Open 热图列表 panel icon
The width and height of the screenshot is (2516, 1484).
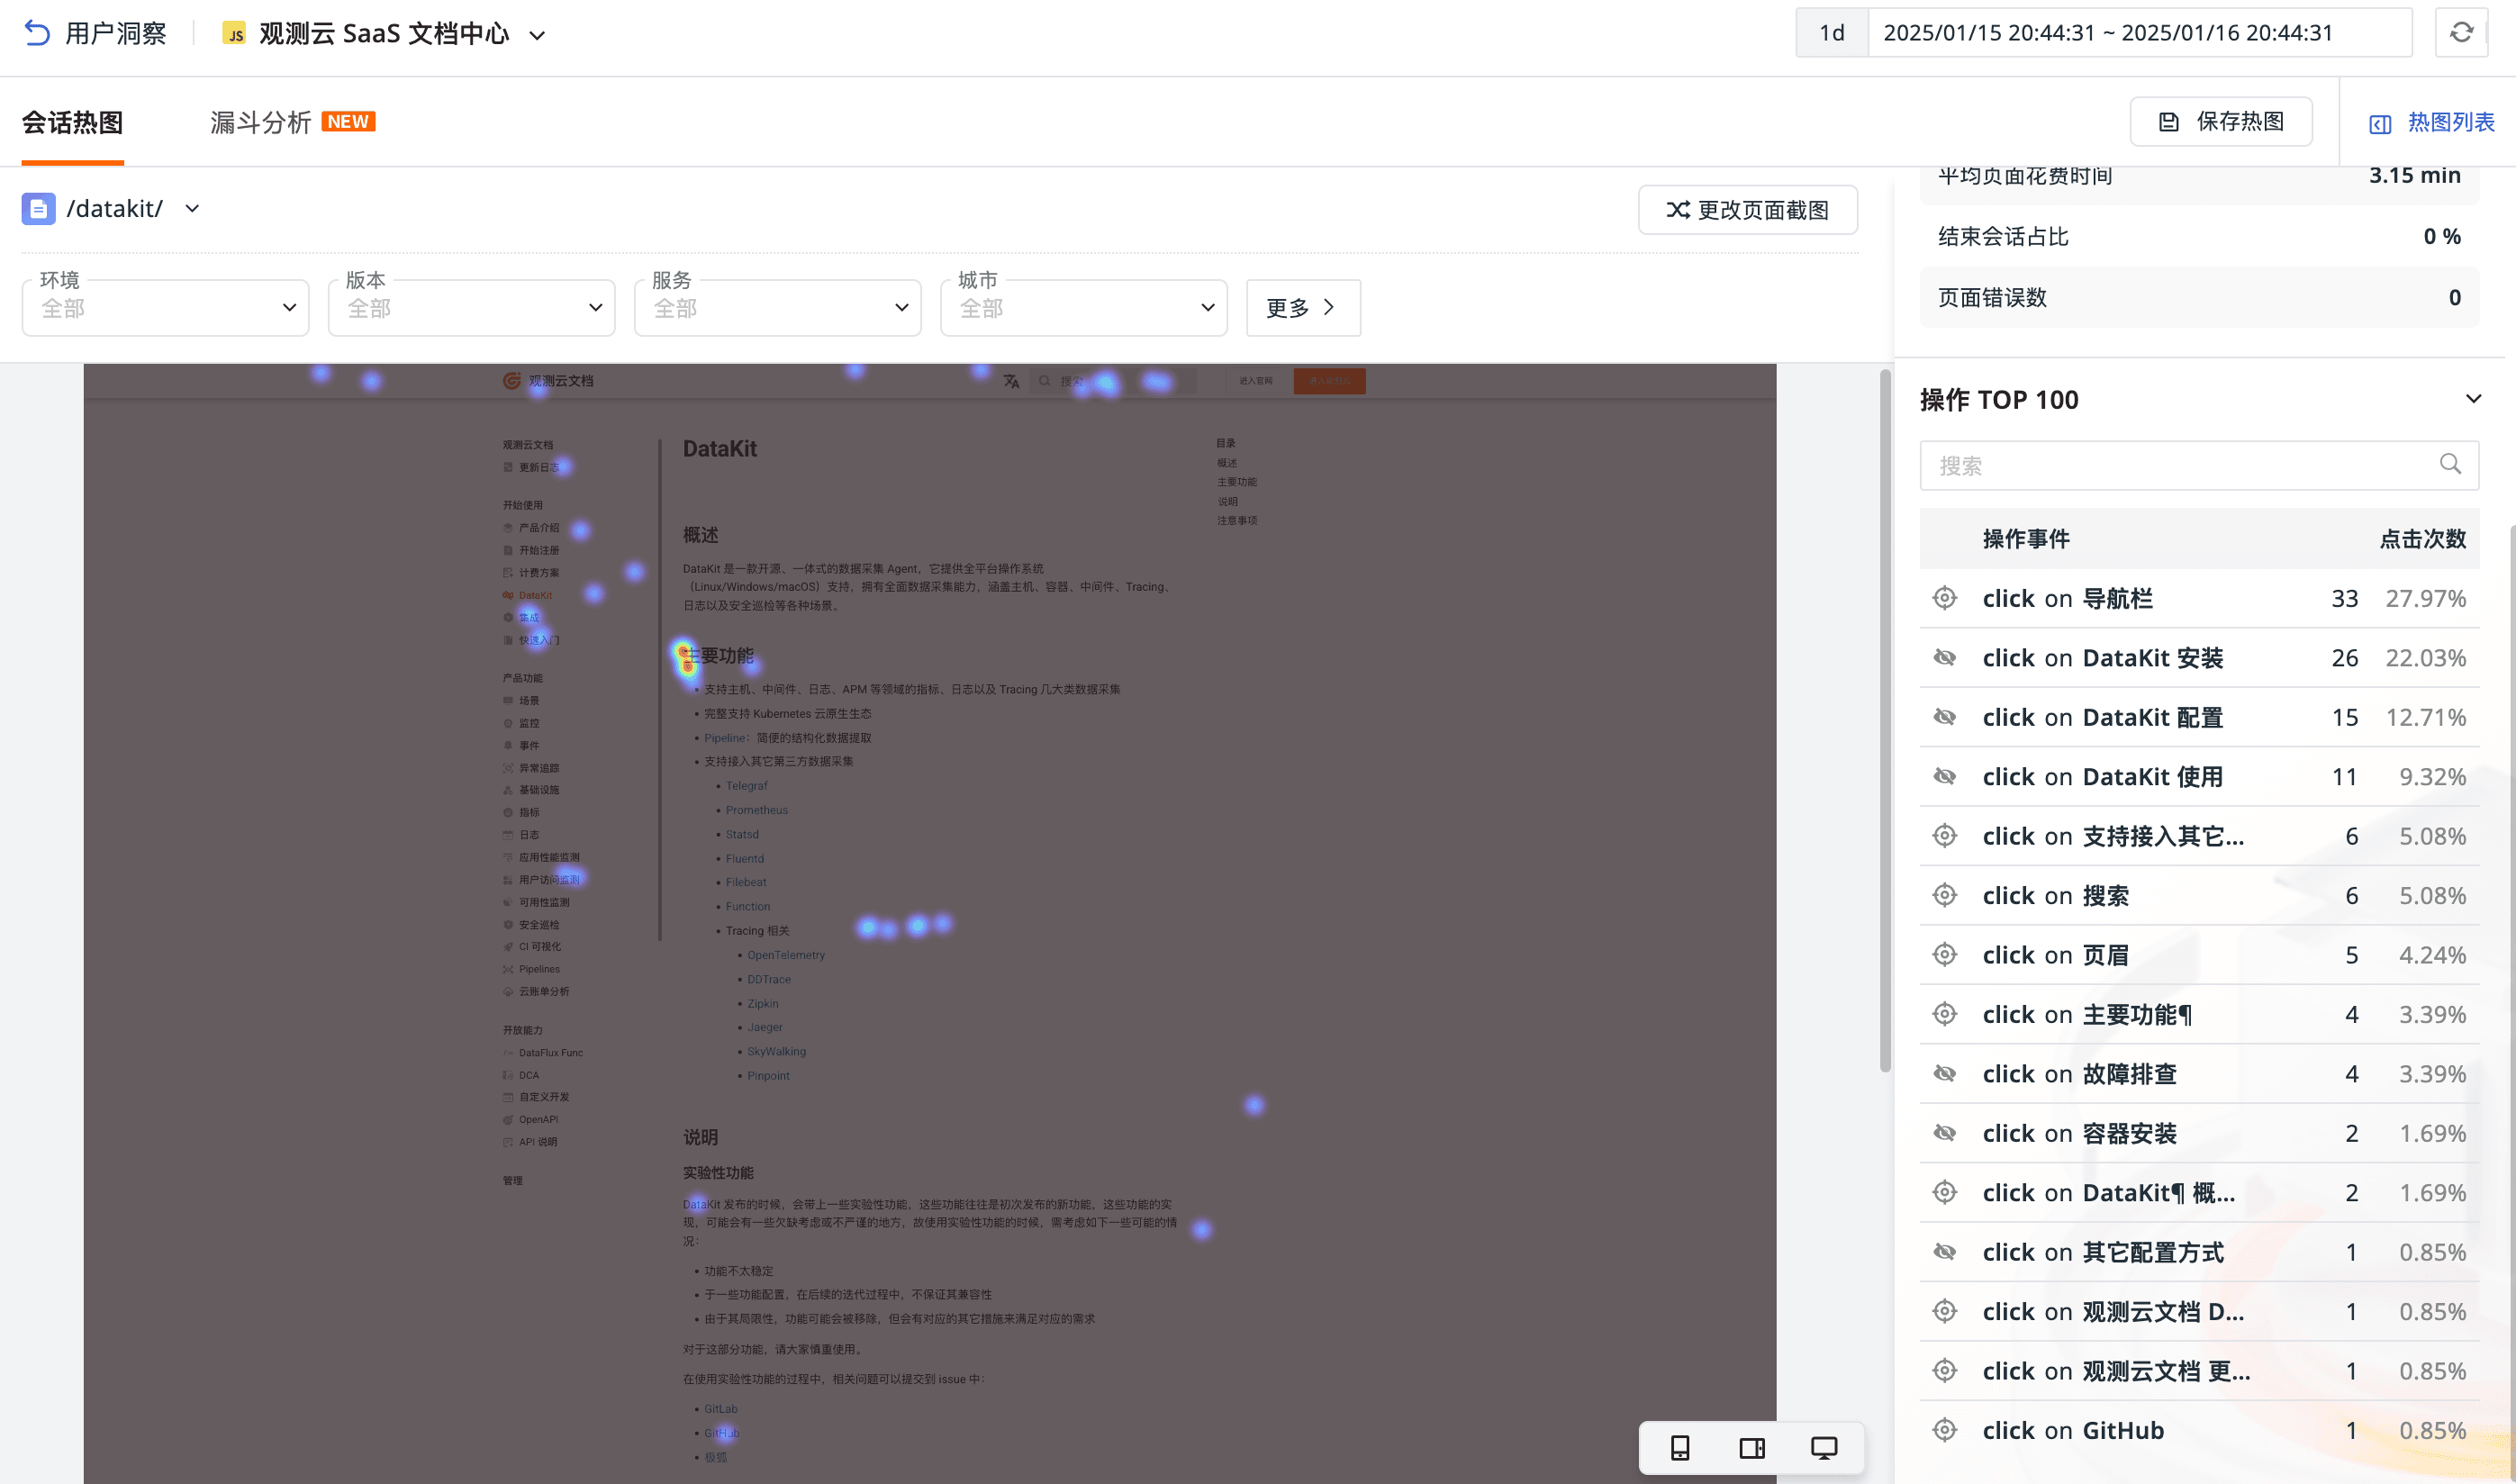tap(2380, 123)
